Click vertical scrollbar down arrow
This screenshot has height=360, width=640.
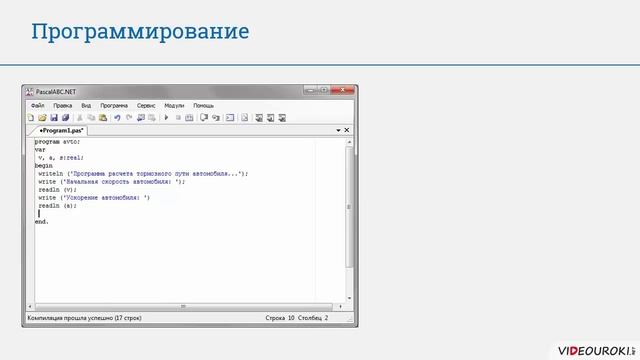click(x=349, y=298)
